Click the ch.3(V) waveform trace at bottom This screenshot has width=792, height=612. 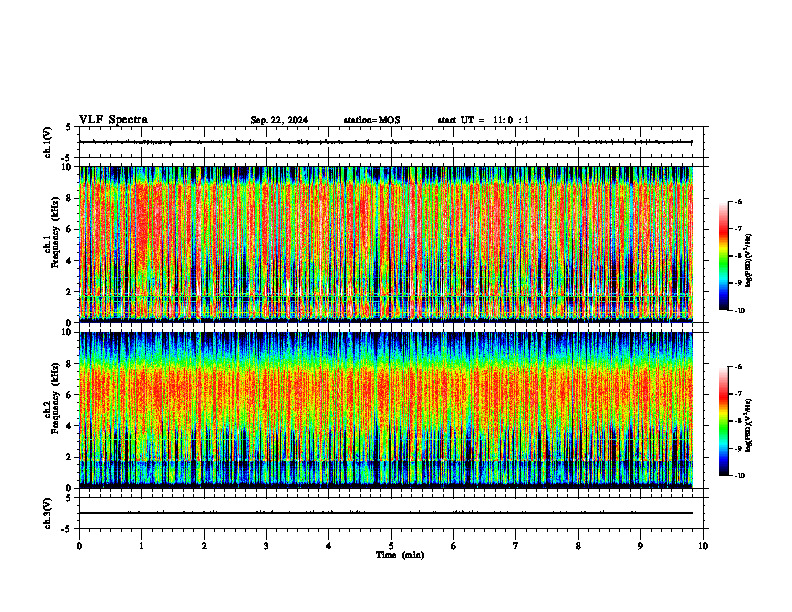[x=386, y=513]
